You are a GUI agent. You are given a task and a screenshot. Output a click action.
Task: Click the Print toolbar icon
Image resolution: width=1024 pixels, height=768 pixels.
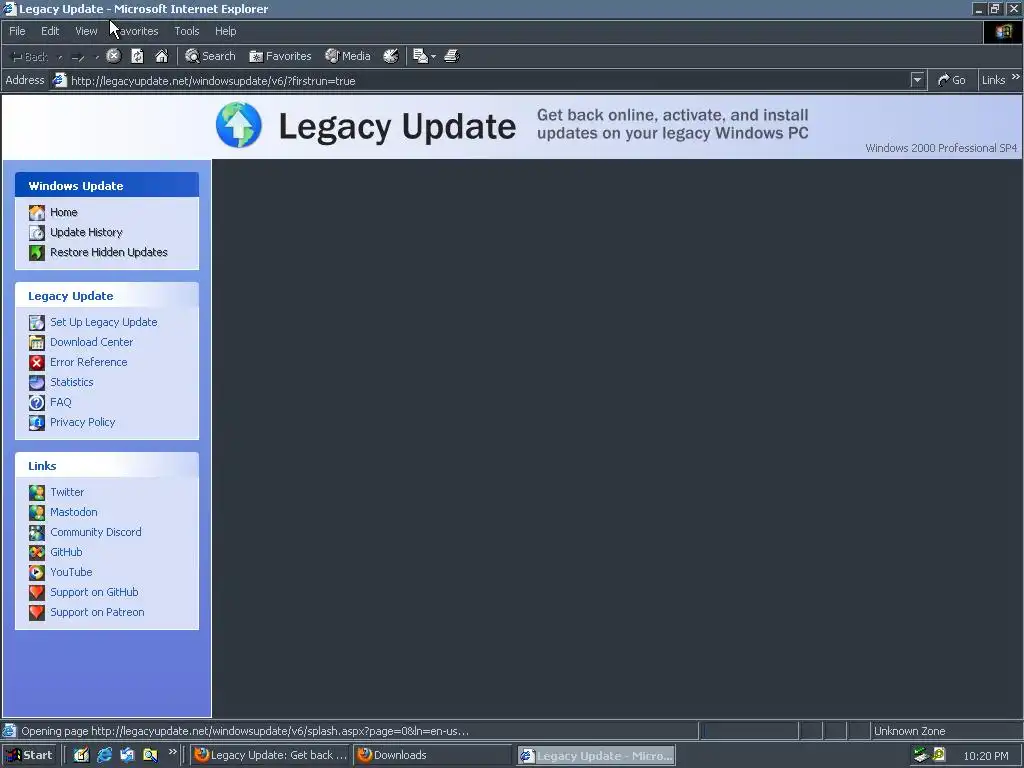[452, 56]
